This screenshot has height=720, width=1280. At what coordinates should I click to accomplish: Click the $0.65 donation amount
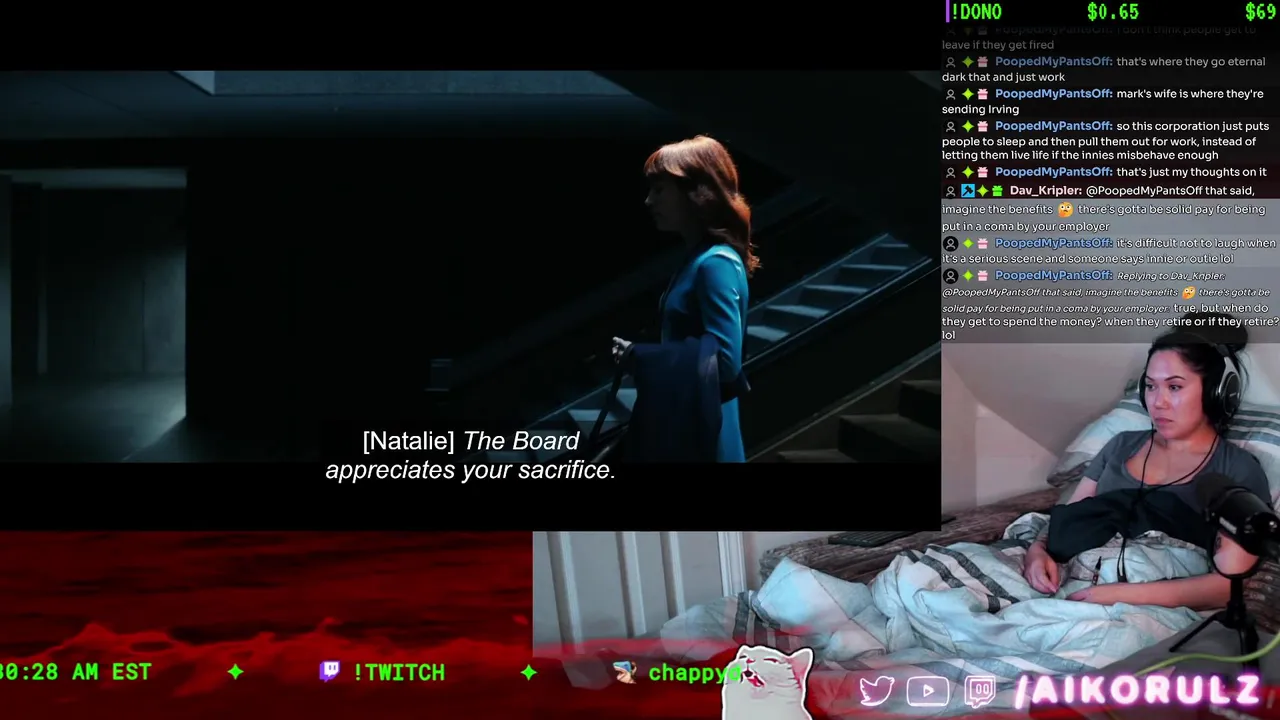tap(1113, 12)
